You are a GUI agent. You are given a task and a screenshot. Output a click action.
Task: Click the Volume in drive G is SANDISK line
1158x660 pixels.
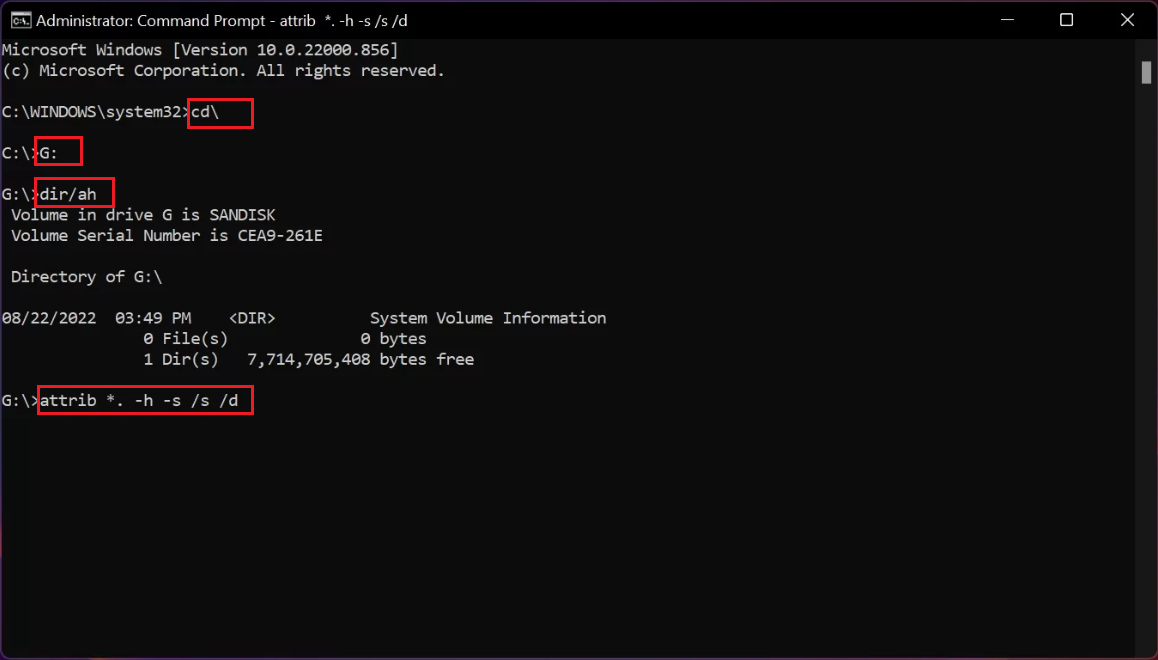(143, 216)
